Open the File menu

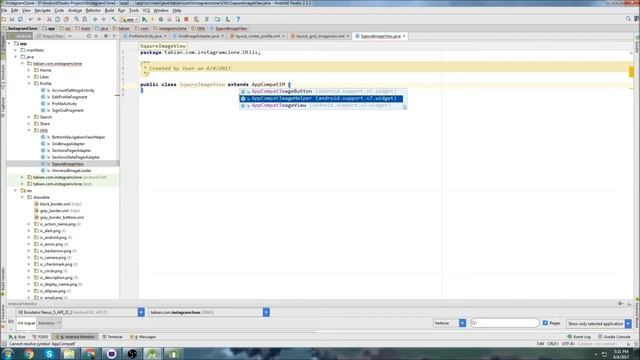[4, 10]
